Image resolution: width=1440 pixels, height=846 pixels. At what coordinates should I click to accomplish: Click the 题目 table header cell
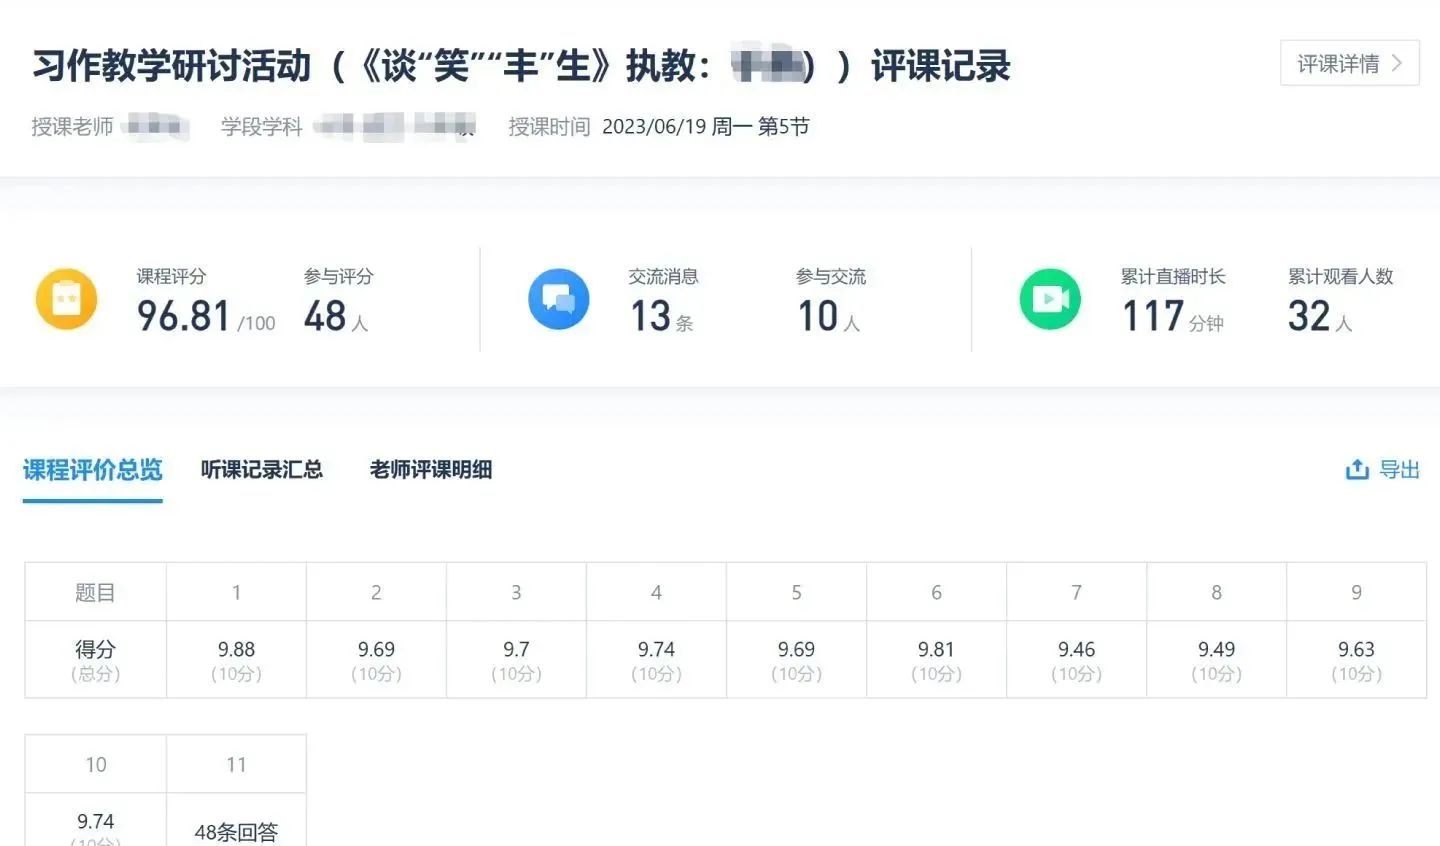click(95, 592)
